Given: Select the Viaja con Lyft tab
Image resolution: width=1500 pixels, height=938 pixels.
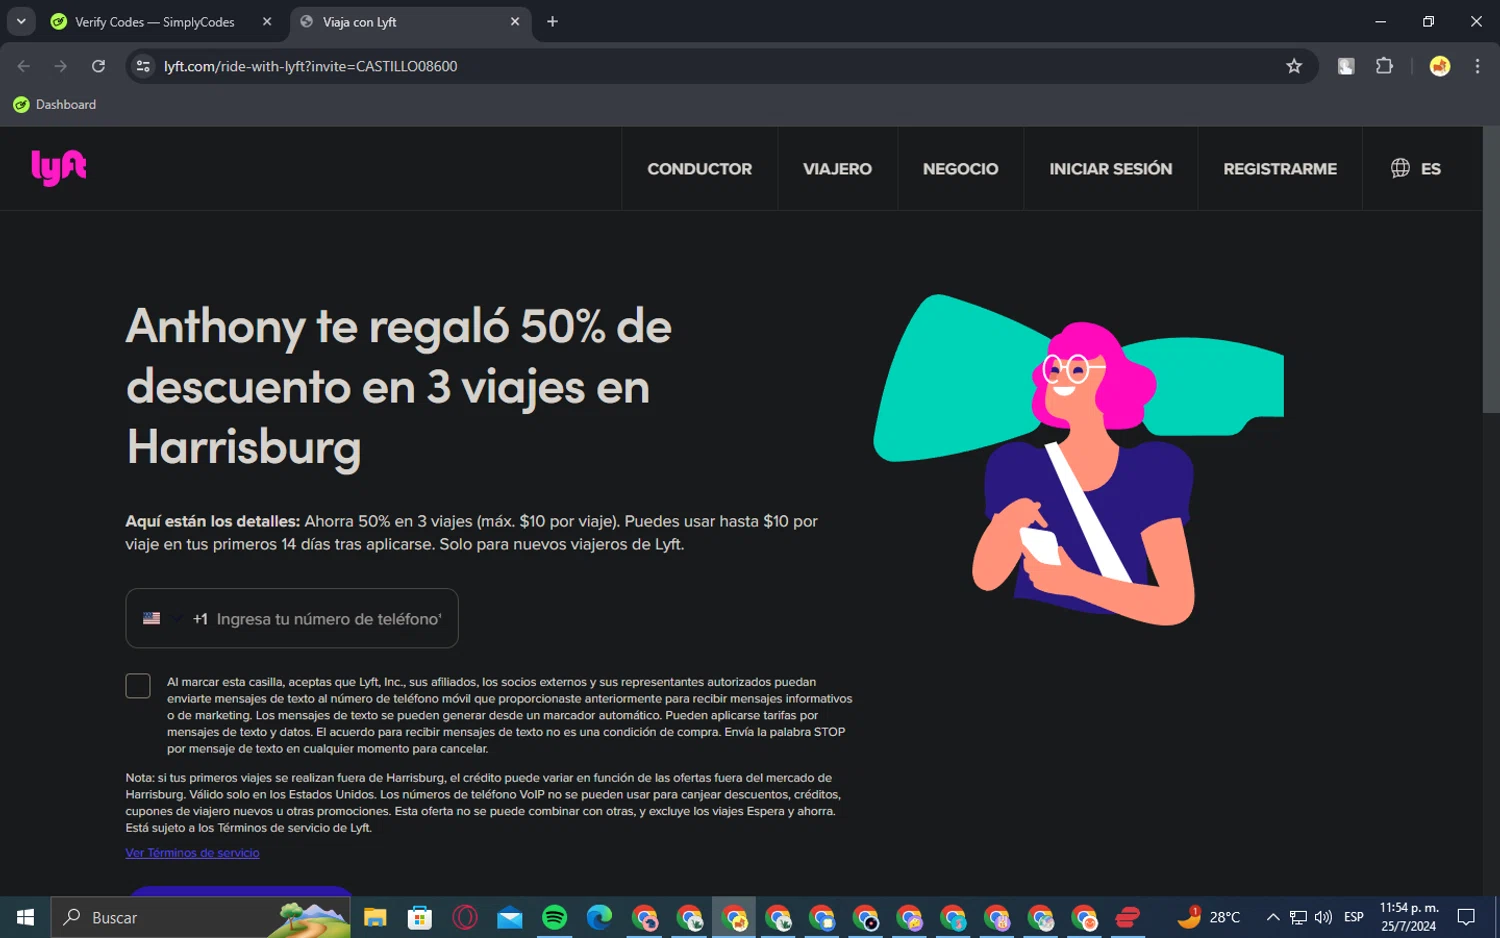Looking at the screenshot, I should (411, 21).
